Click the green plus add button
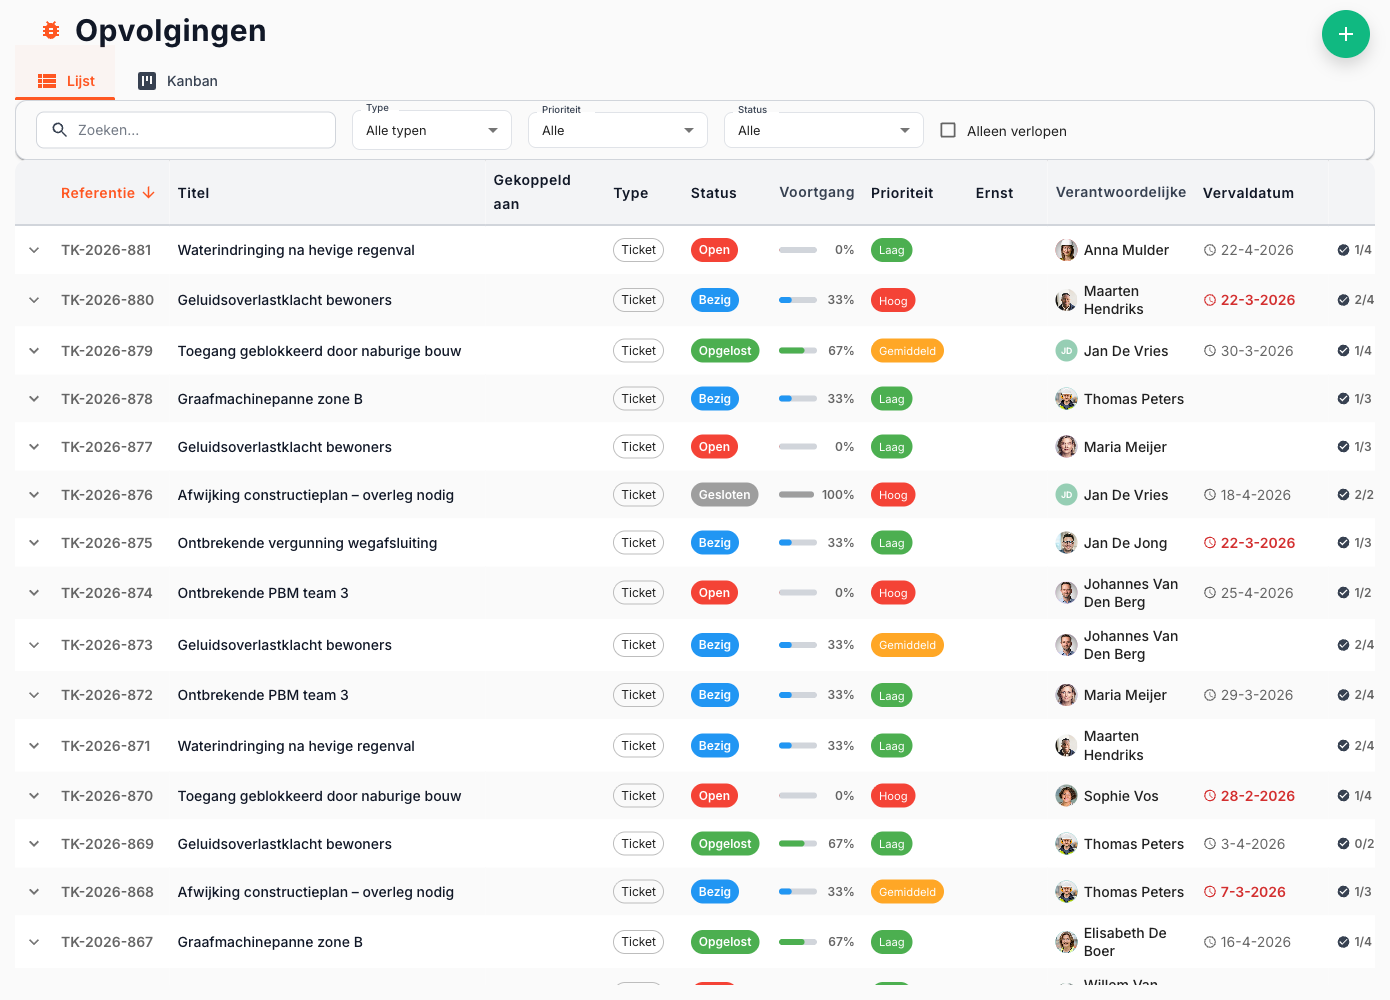Screen dimensions: 1390x1000 pyautogui.click(x=1345, y=34)
